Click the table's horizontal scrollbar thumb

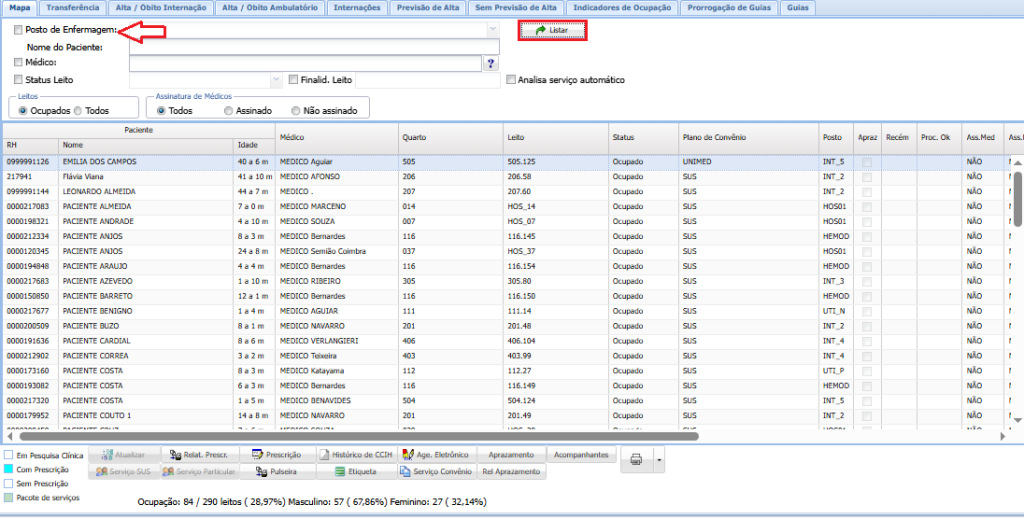coord(359,435)
